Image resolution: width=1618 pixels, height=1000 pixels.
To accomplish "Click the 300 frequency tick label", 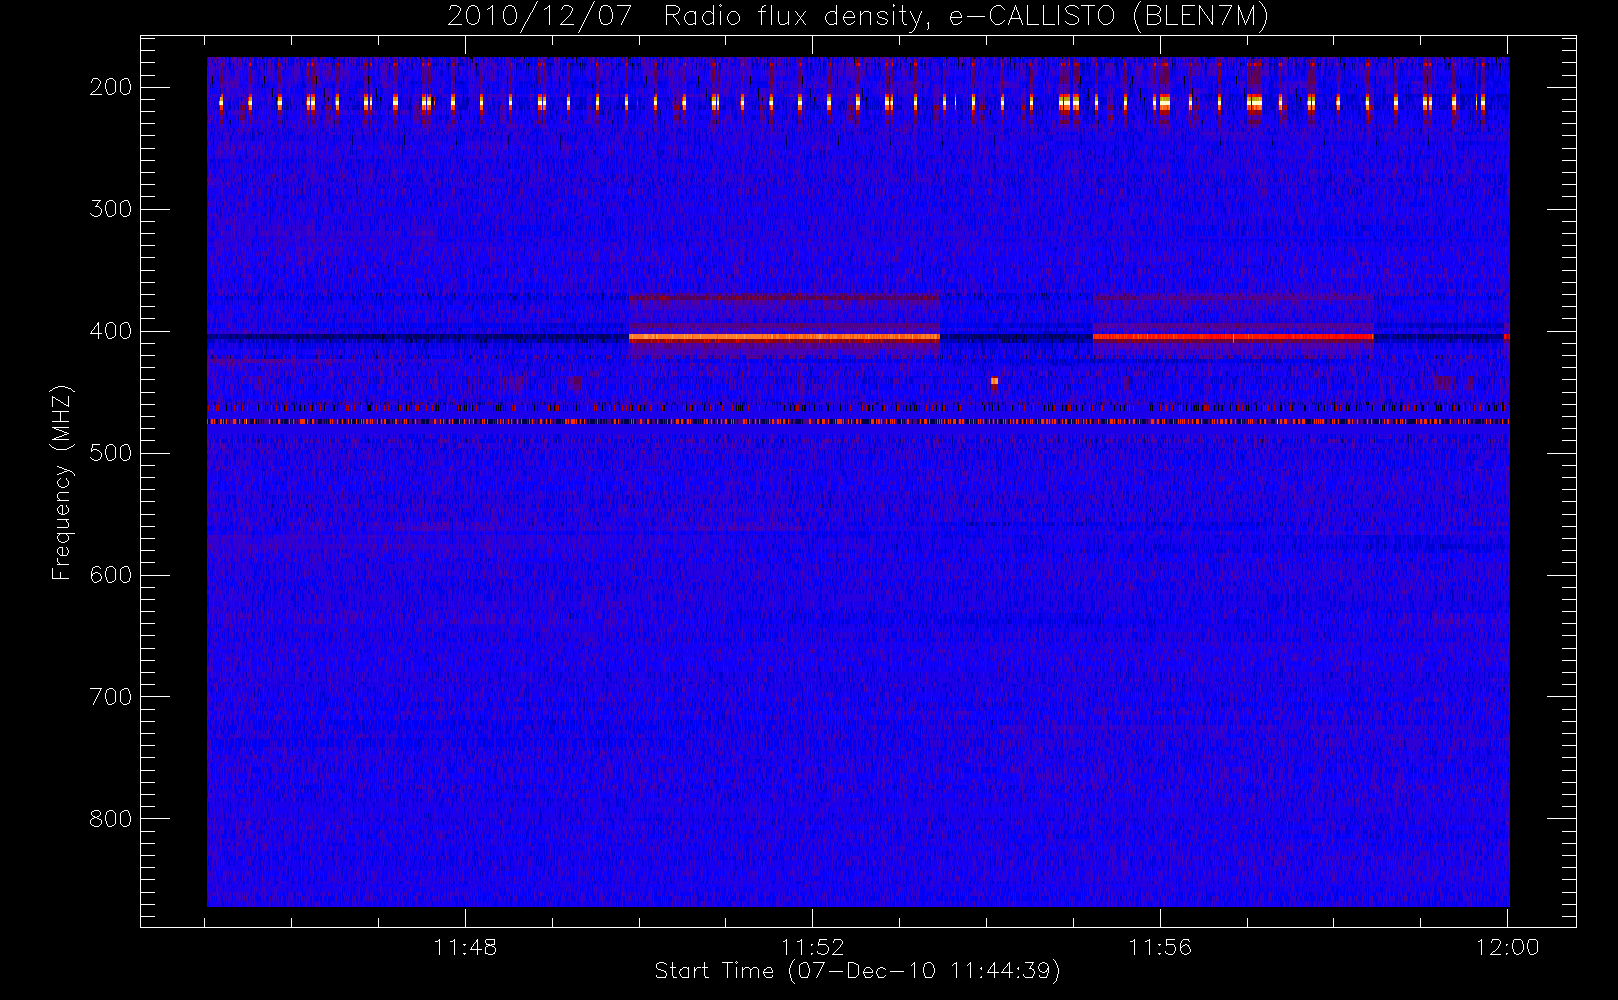I will pyautogui.click(x=110, y=209).
